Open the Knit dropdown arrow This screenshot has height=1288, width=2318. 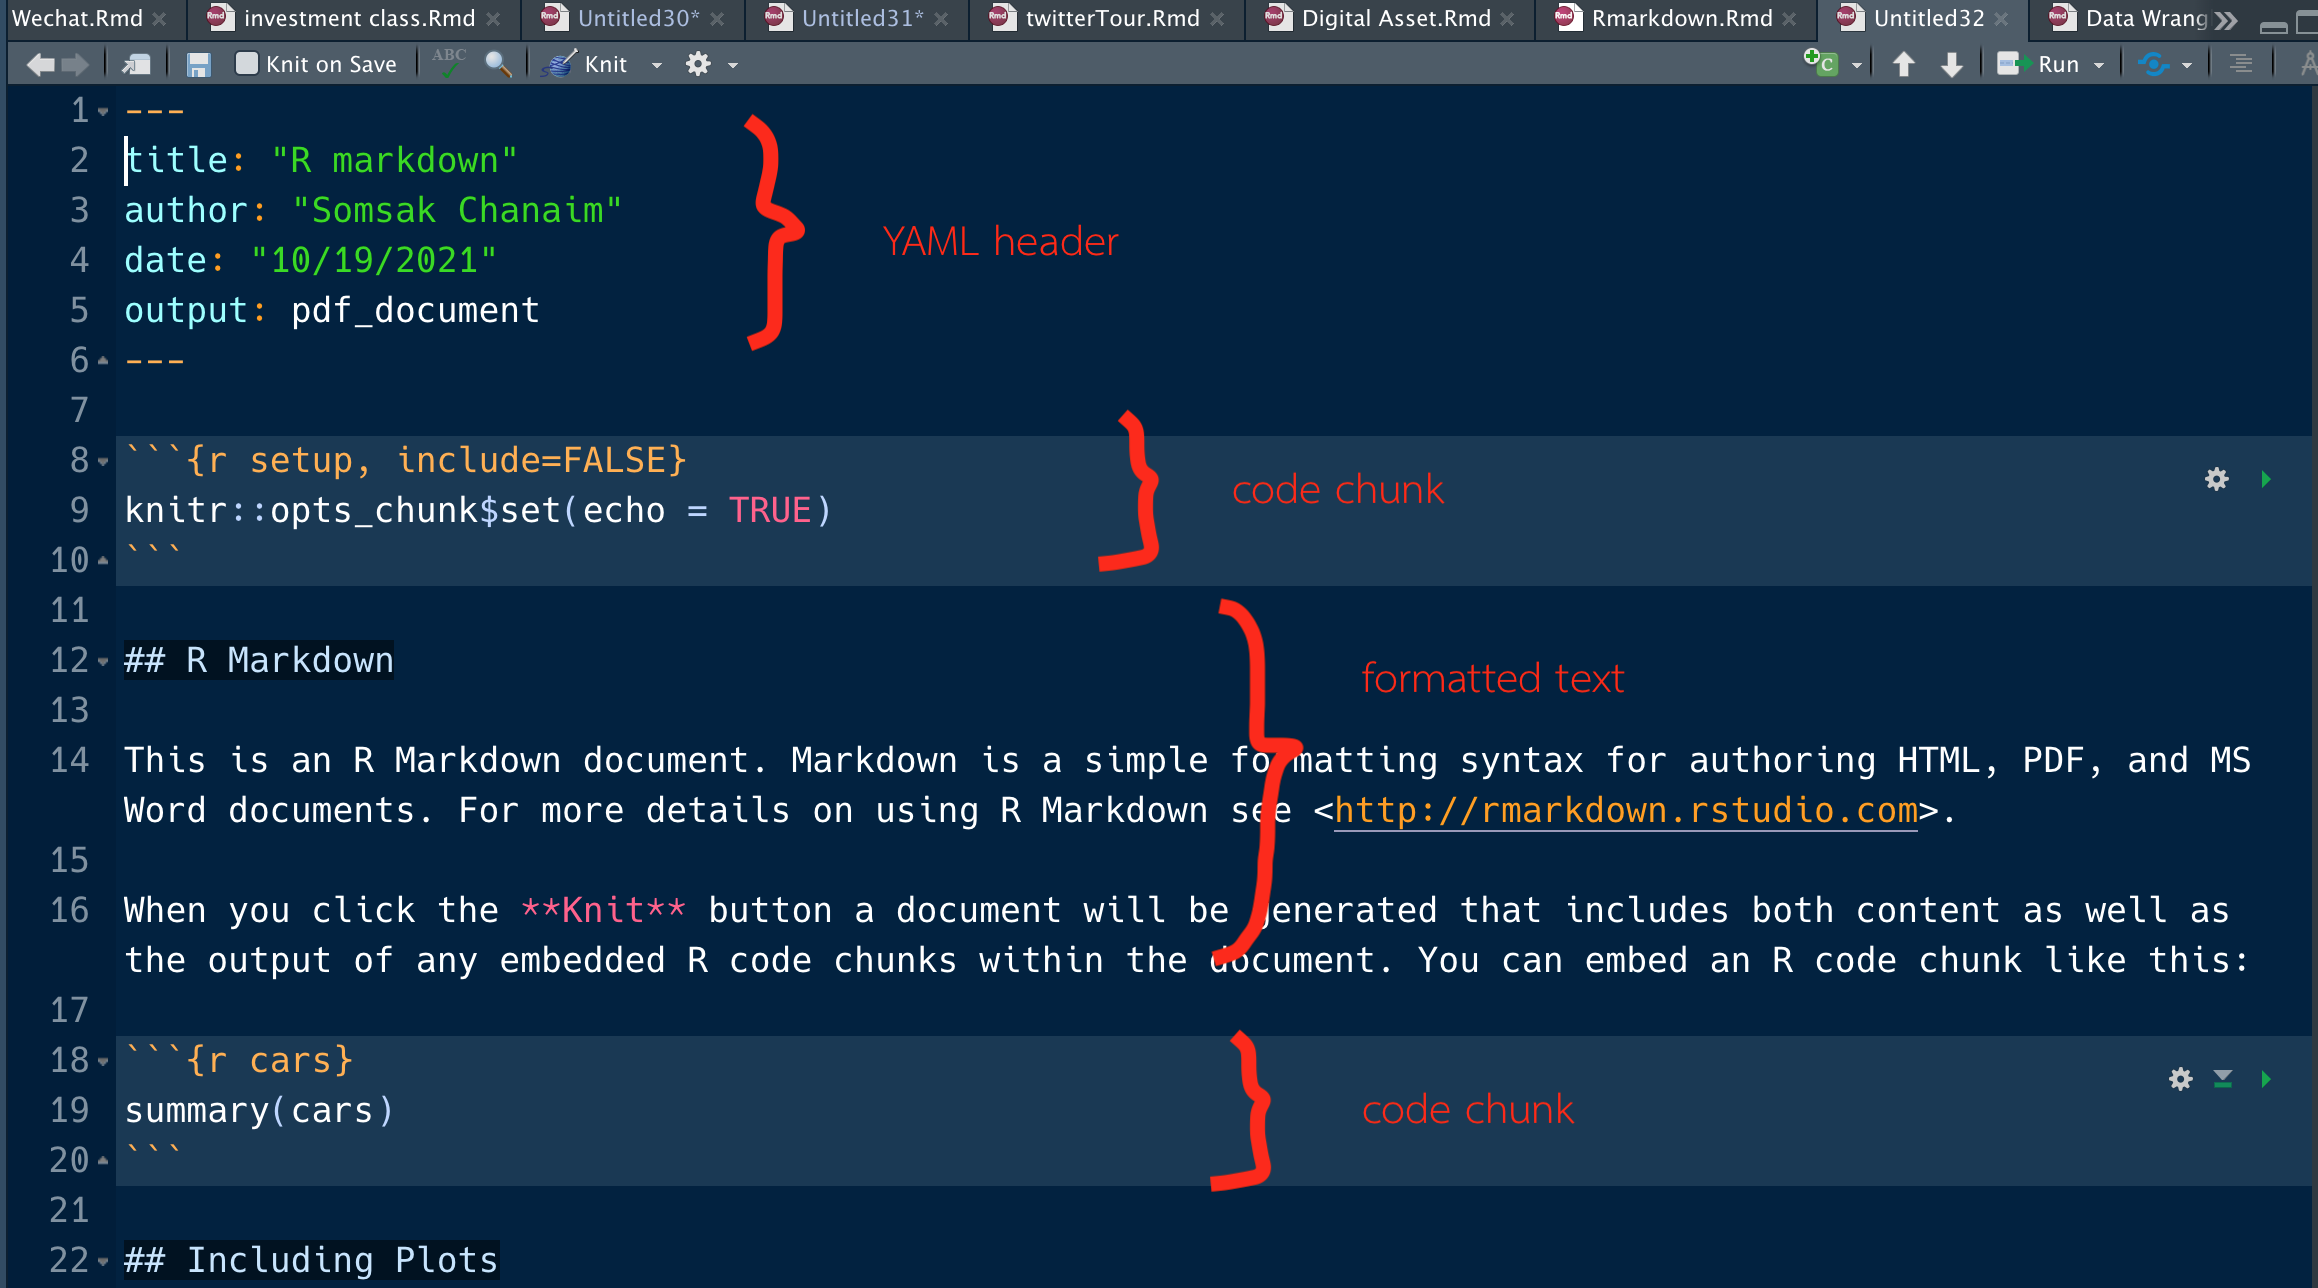pos(657,65)
